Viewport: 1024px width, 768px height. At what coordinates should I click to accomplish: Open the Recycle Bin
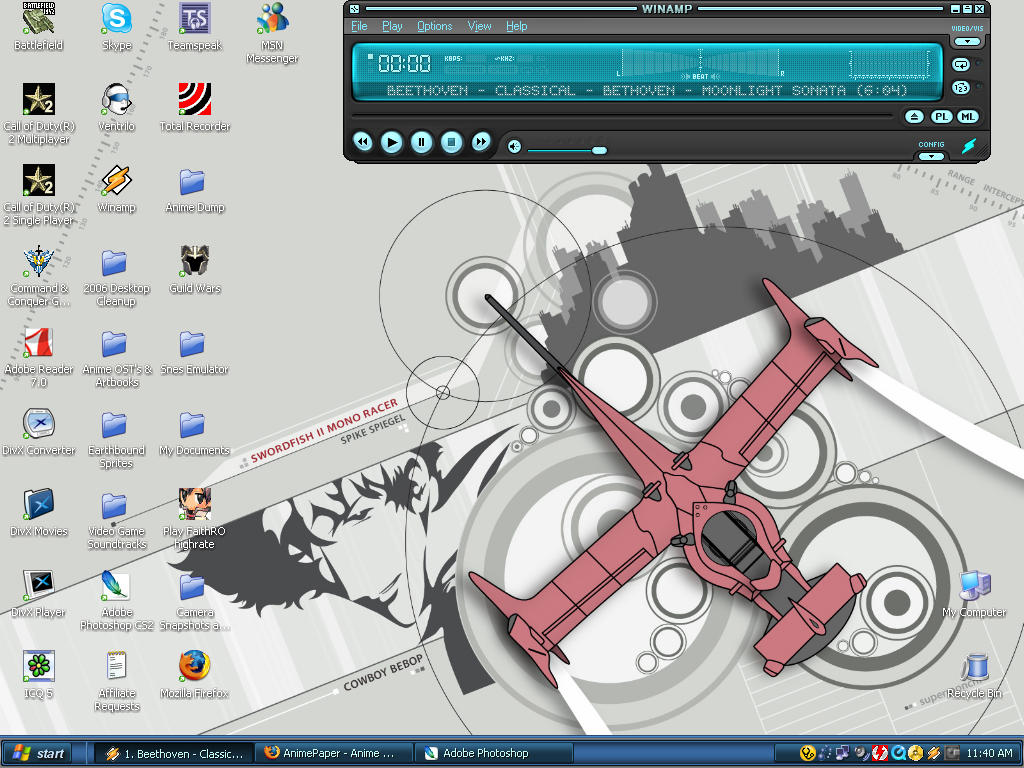tap(974, 674)
